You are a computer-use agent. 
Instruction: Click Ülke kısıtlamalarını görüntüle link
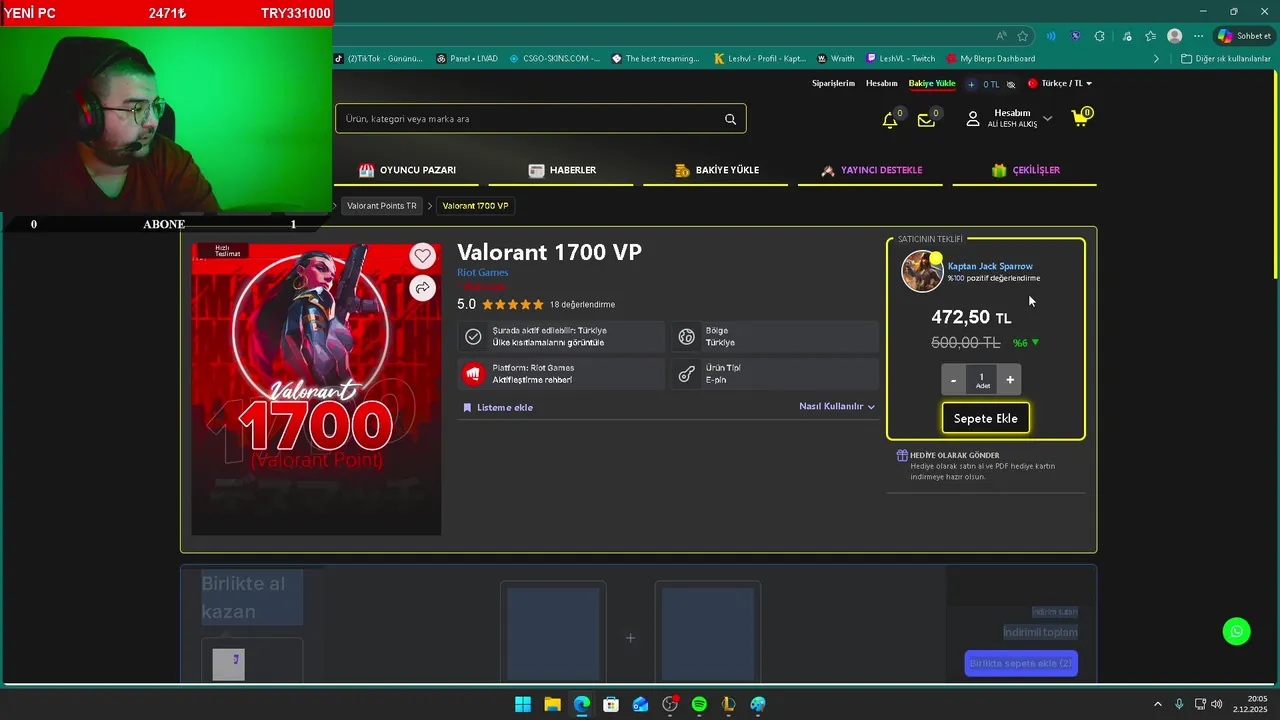click(548, 343)
